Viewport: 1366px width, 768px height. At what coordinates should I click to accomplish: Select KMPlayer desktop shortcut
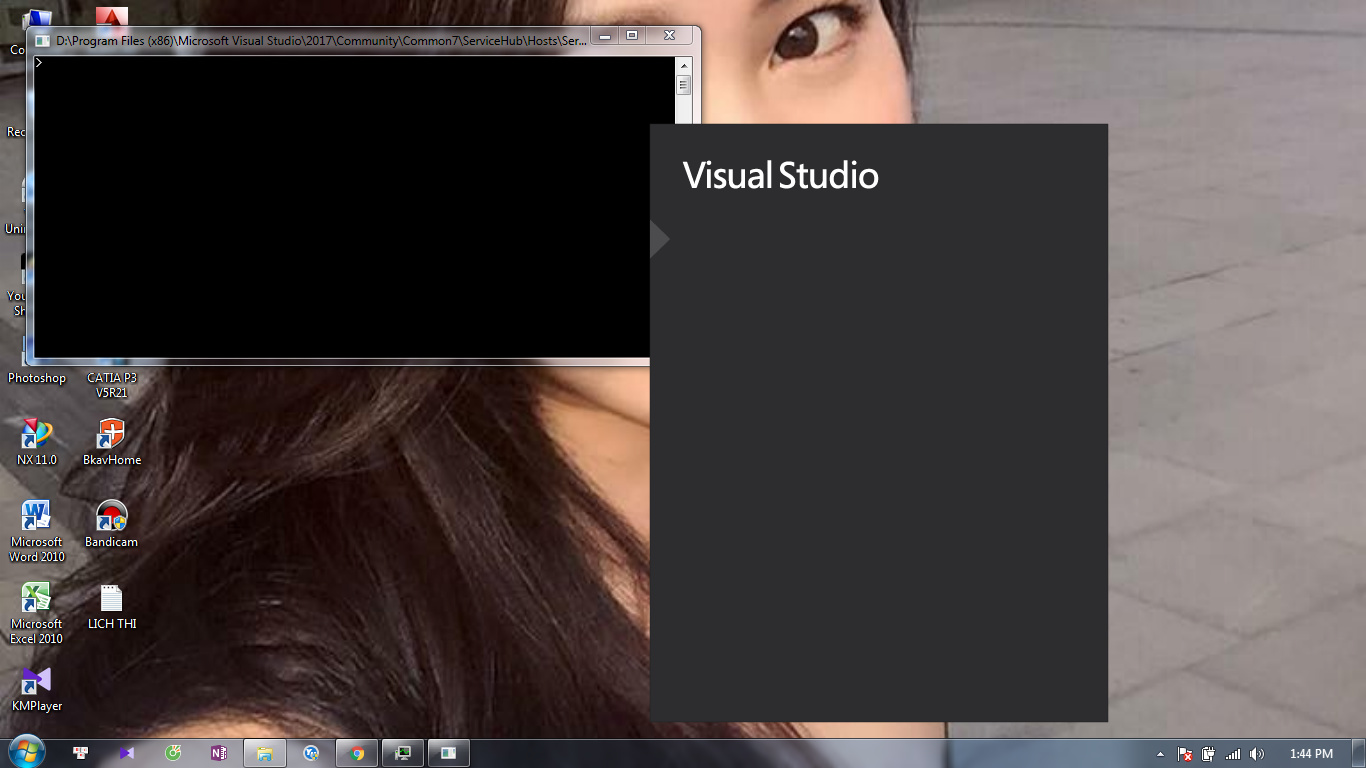[x=37, y=688]
